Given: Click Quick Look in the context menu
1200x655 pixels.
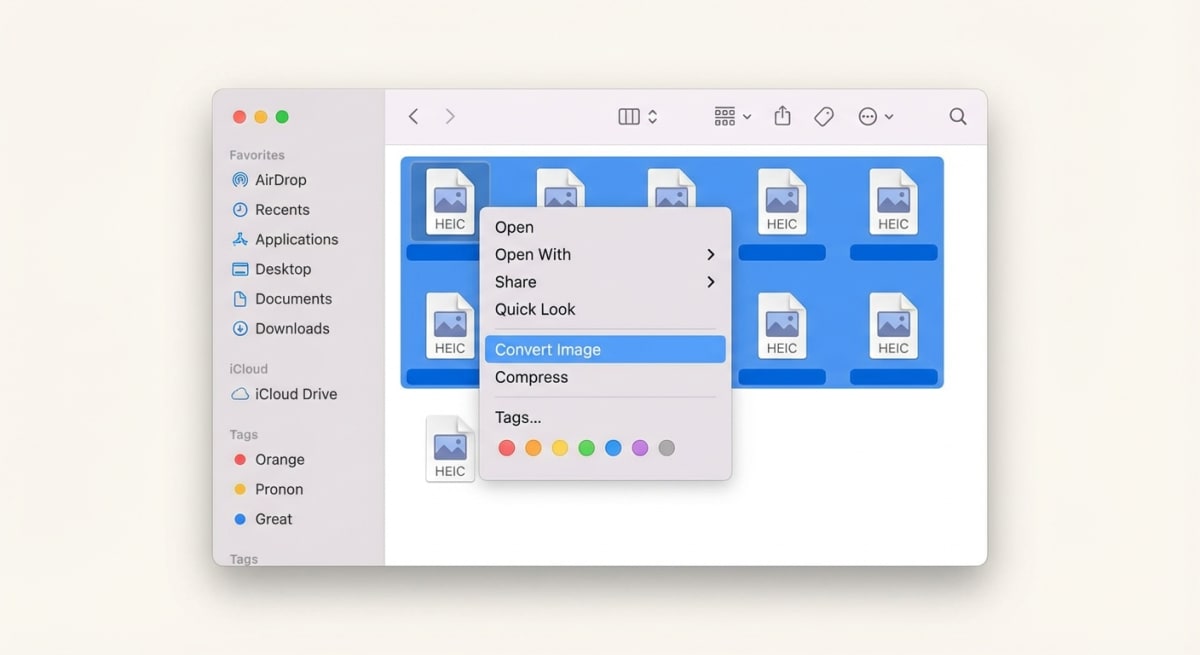Looking at the screenshot, I should [x=534, y=310].
